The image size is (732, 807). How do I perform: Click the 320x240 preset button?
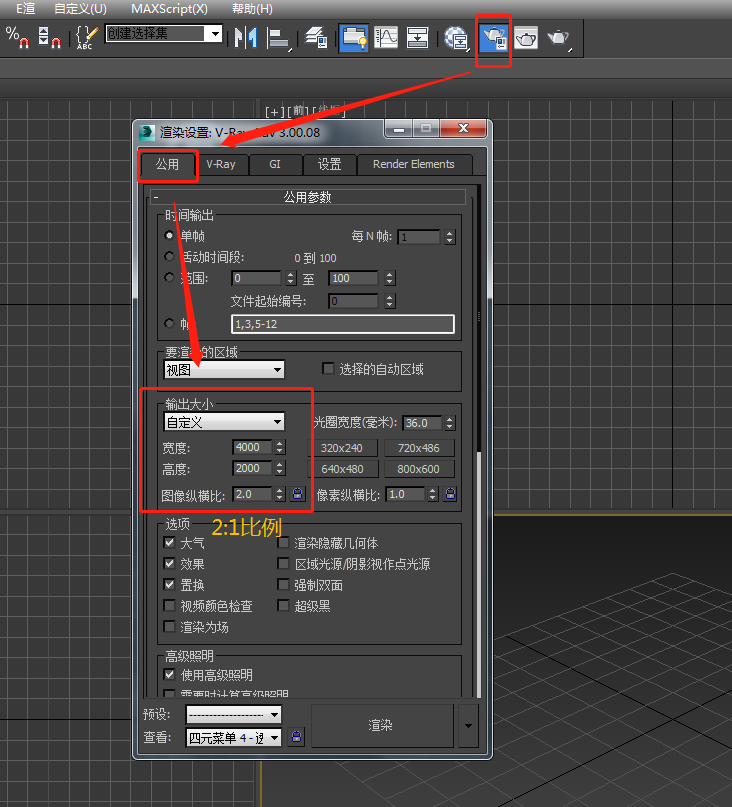(342, 448)
